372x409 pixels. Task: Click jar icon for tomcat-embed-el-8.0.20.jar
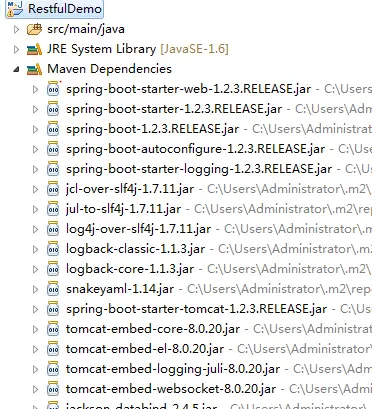click(53, 349)
